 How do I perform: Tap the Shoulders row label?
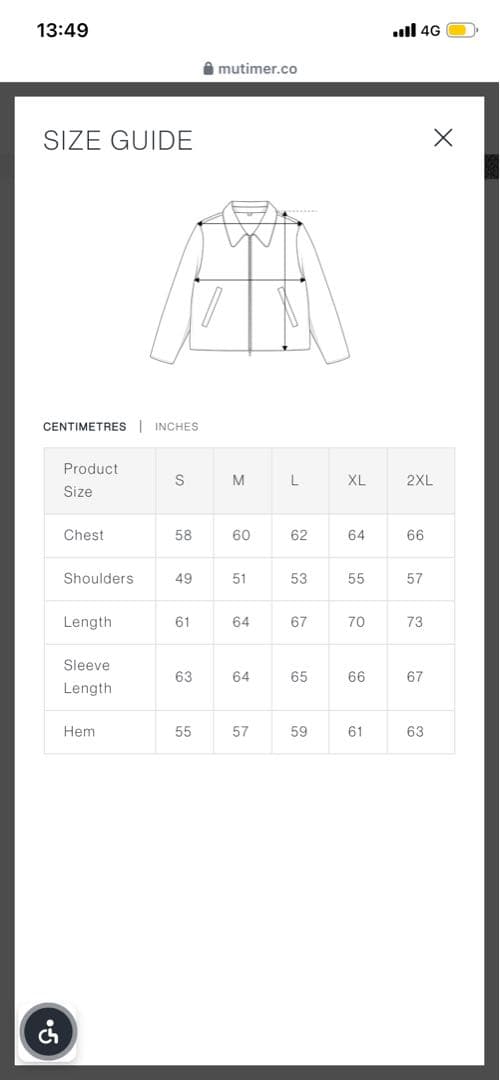click(98, 579)
